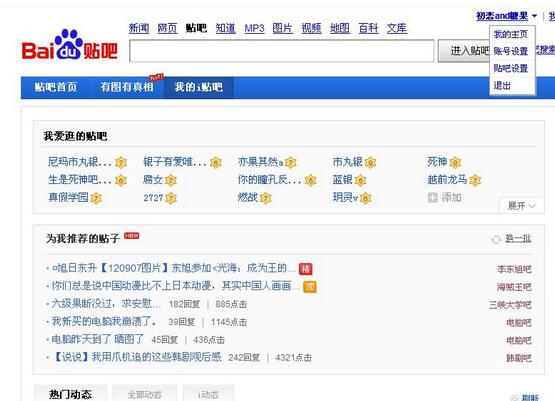Click the level badge beside 玥灵v

click(x=365, y=198)
